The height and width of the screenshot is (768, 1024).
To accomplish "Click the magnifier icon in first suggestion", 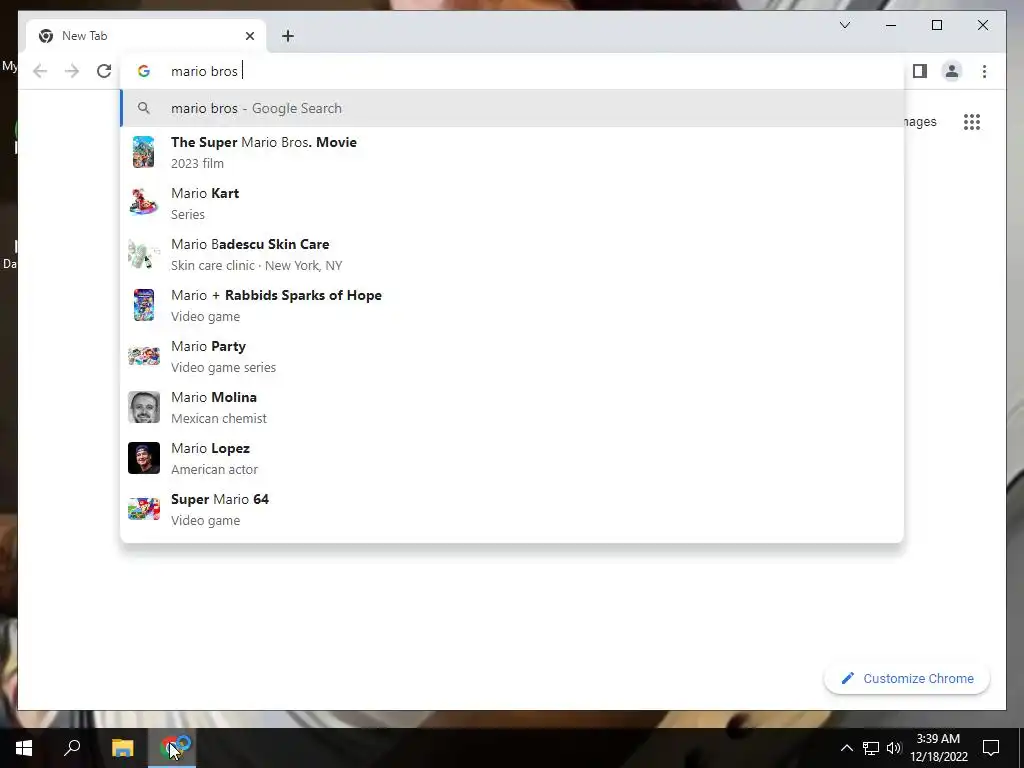I will tap(144, 108).
